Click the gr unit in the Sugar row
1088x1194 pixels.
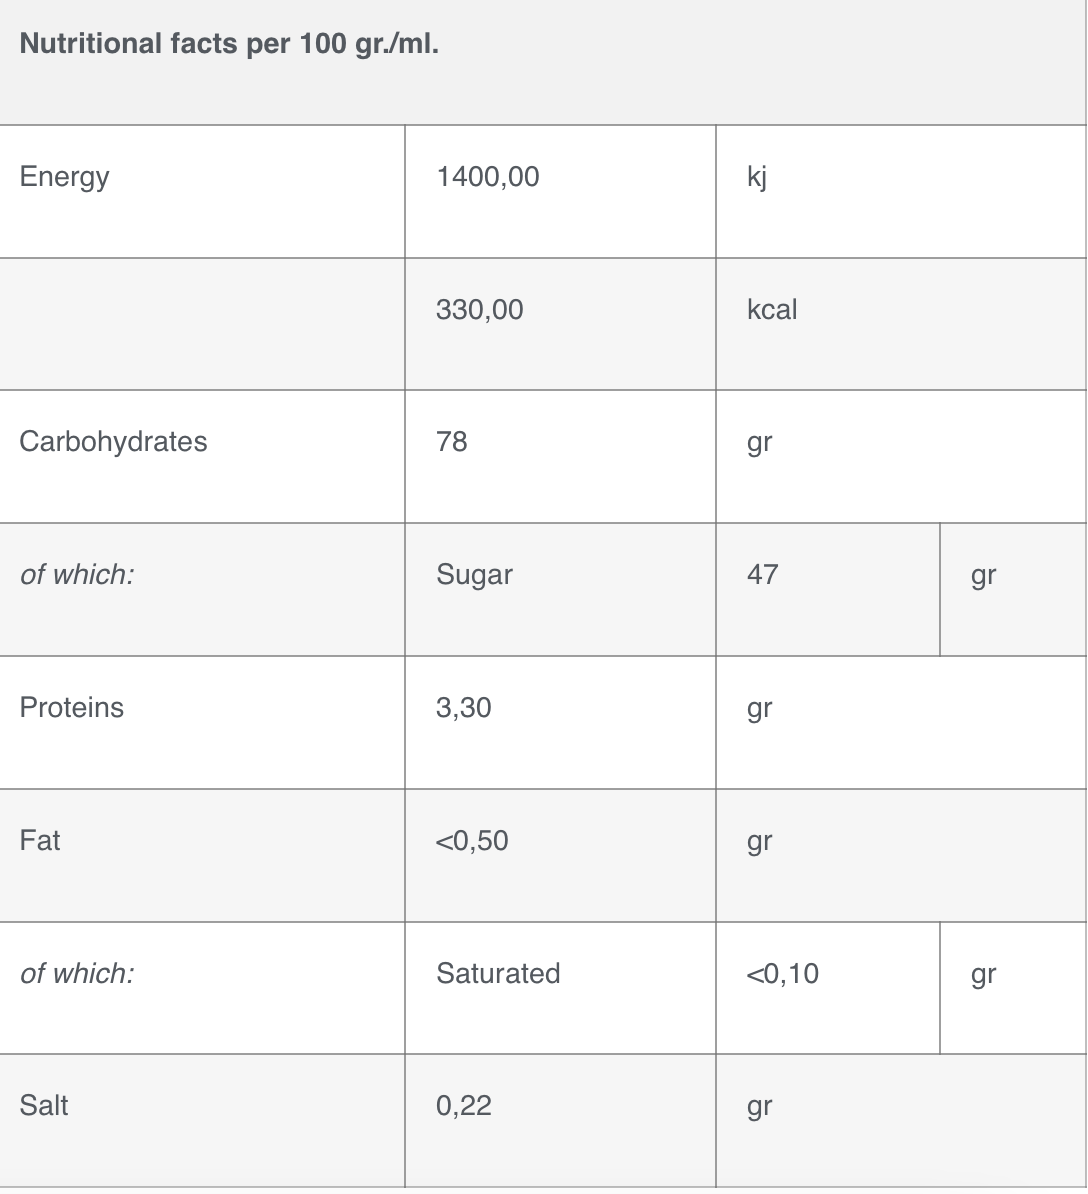pos(984,576)
